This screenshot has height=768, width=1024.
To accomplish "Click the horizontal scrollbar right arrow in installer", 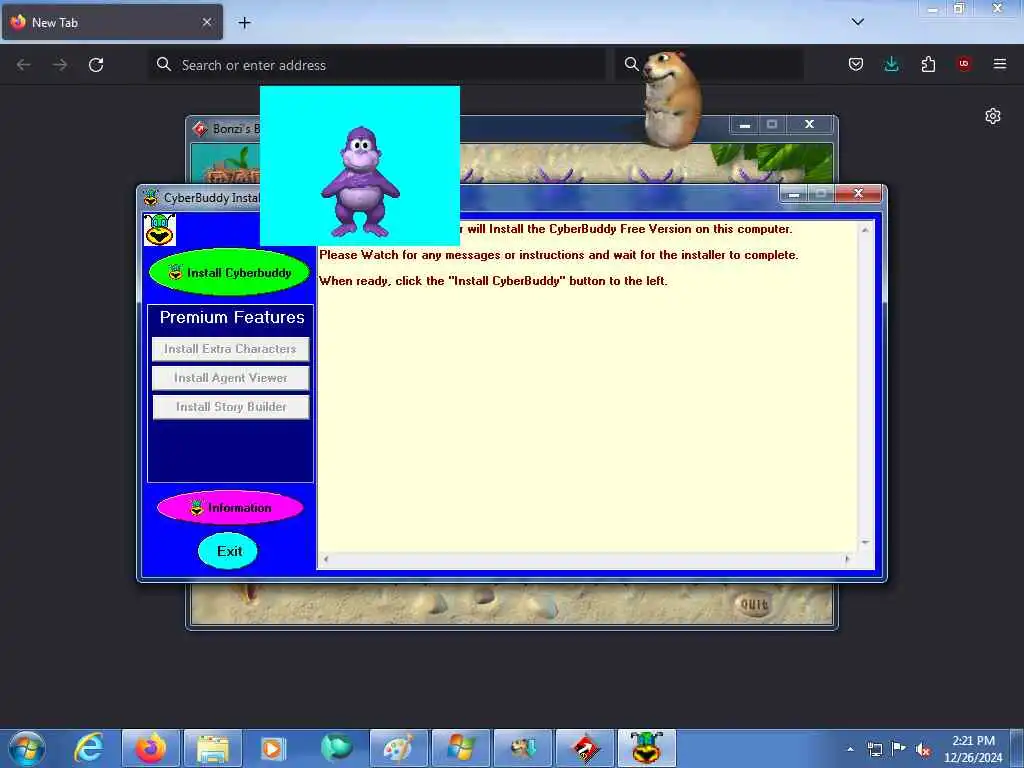I will click(x=848, y=559).
